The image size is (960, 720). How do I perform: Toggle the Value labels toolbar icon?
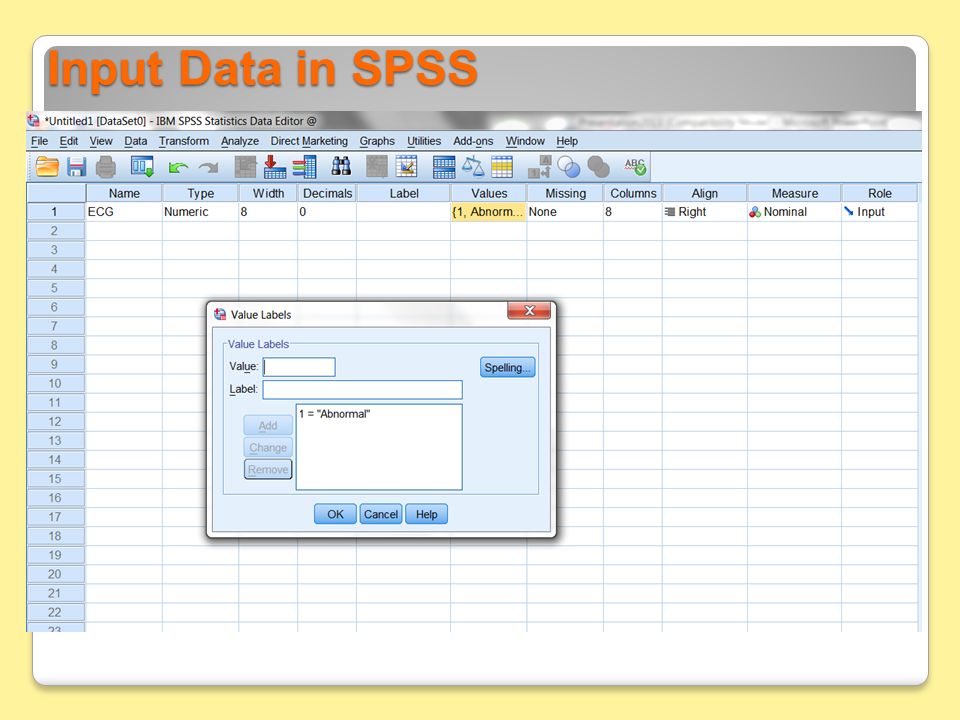click(x=540, y=167)
